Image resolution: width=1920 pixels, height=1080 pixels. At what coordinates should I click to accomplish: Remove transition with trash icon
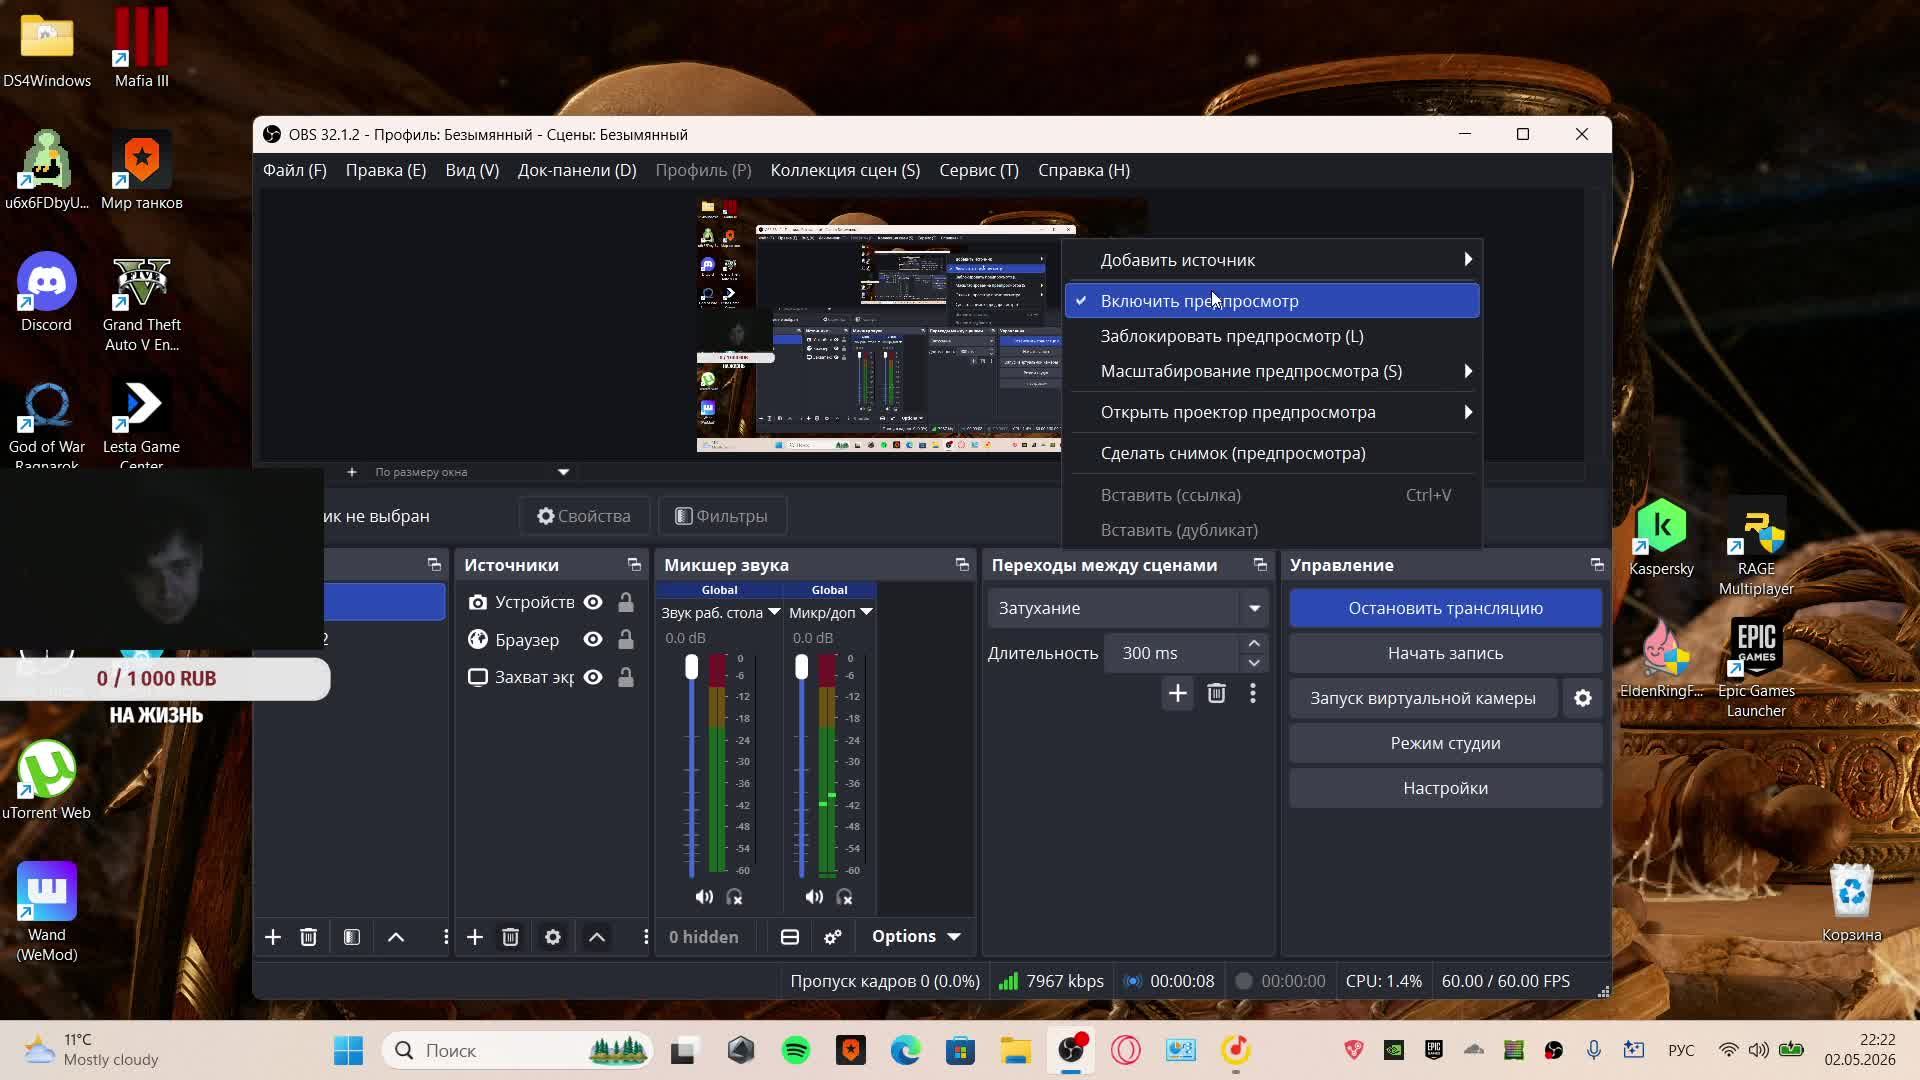(x=1216, y=693)
